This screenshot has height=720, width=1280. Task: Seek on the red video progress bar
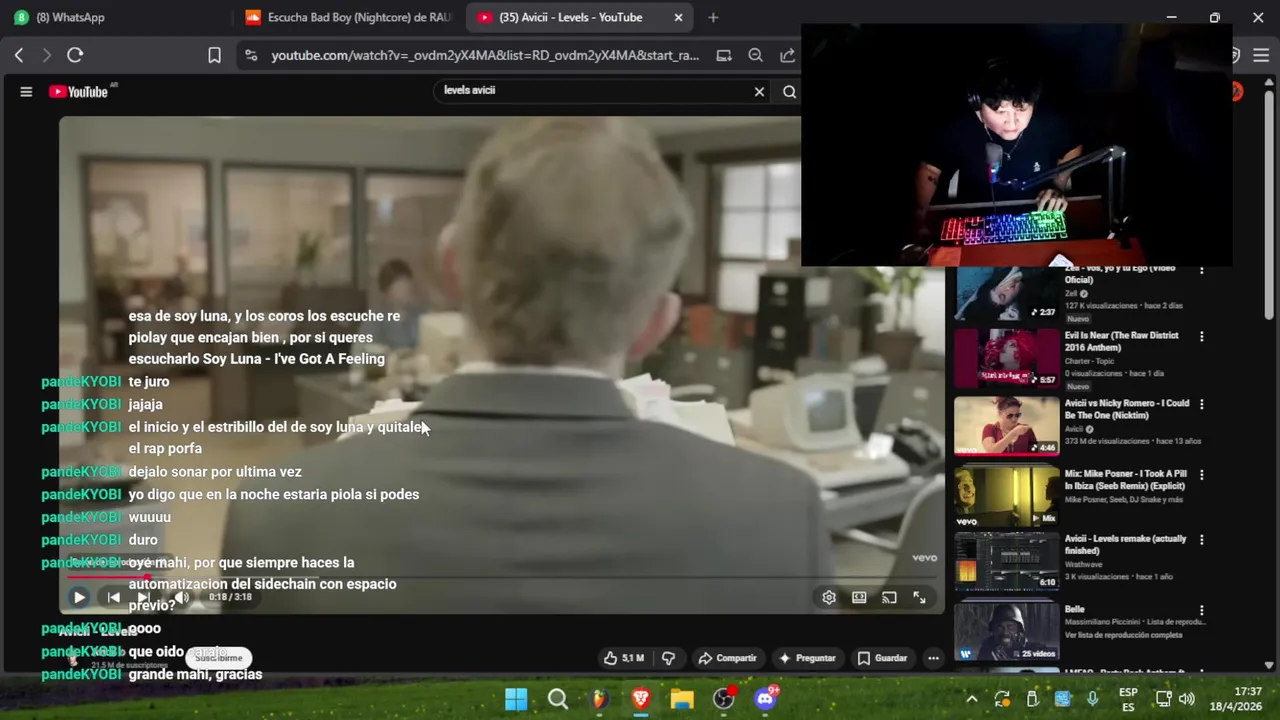(501, 576)
